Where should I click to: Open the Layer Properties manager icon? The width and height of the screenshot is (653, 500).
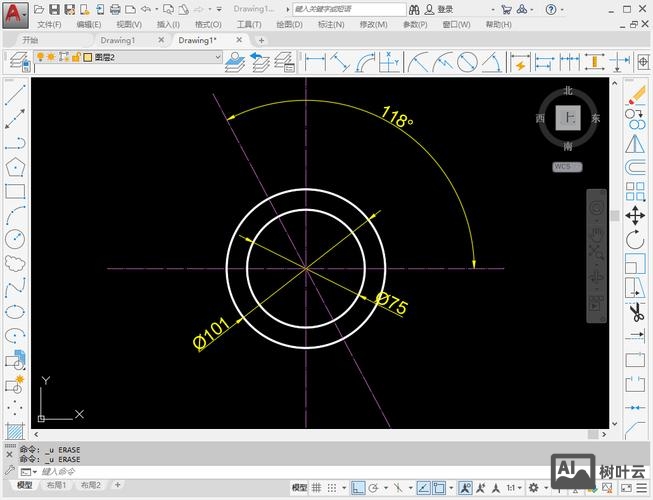[x=17, y=62]
